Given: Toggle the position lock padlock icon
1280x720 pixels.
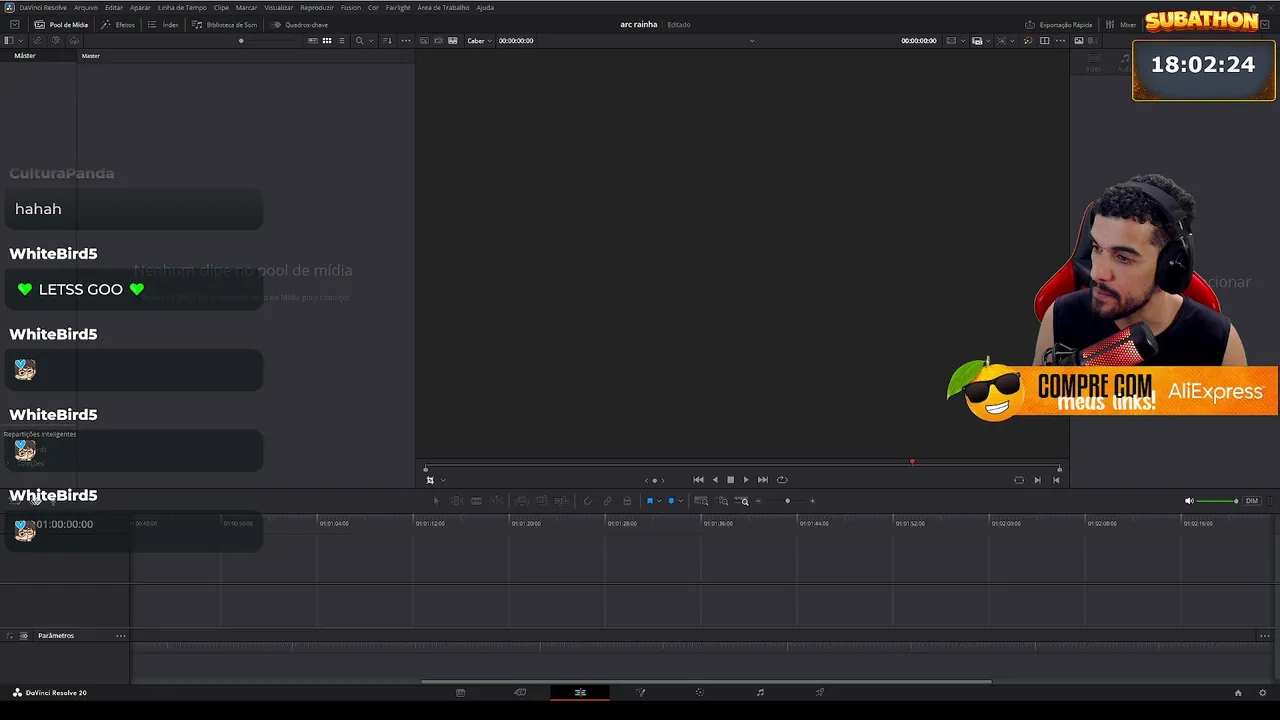Looking at the screenshot, I should coord(627,501).
